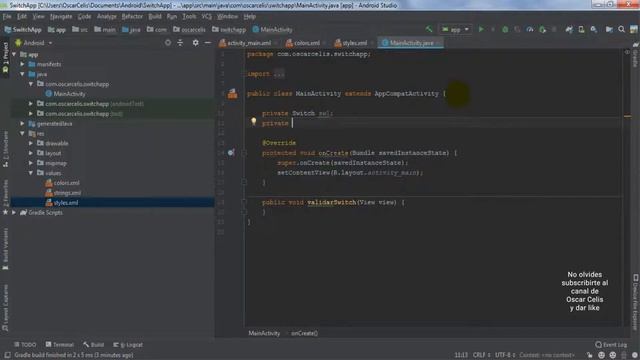
Task: Open the Build menu
Action: click(x=155, y=17)
